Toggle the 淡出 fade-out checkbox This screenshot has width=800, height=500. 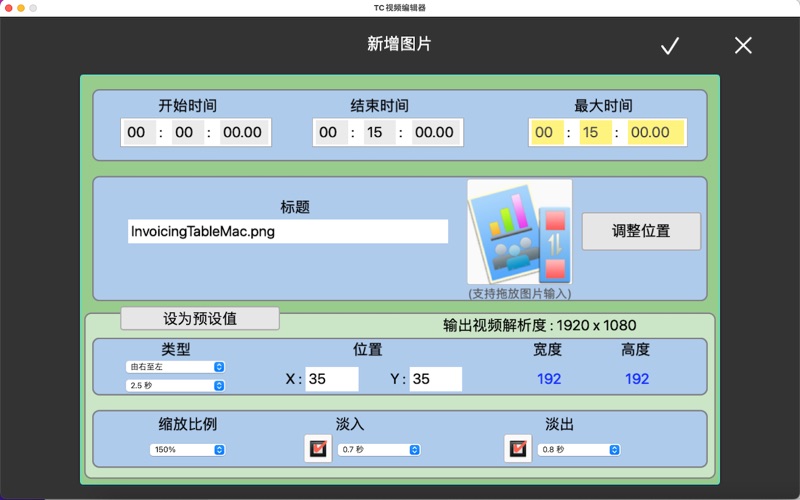[x=518, y=448]
